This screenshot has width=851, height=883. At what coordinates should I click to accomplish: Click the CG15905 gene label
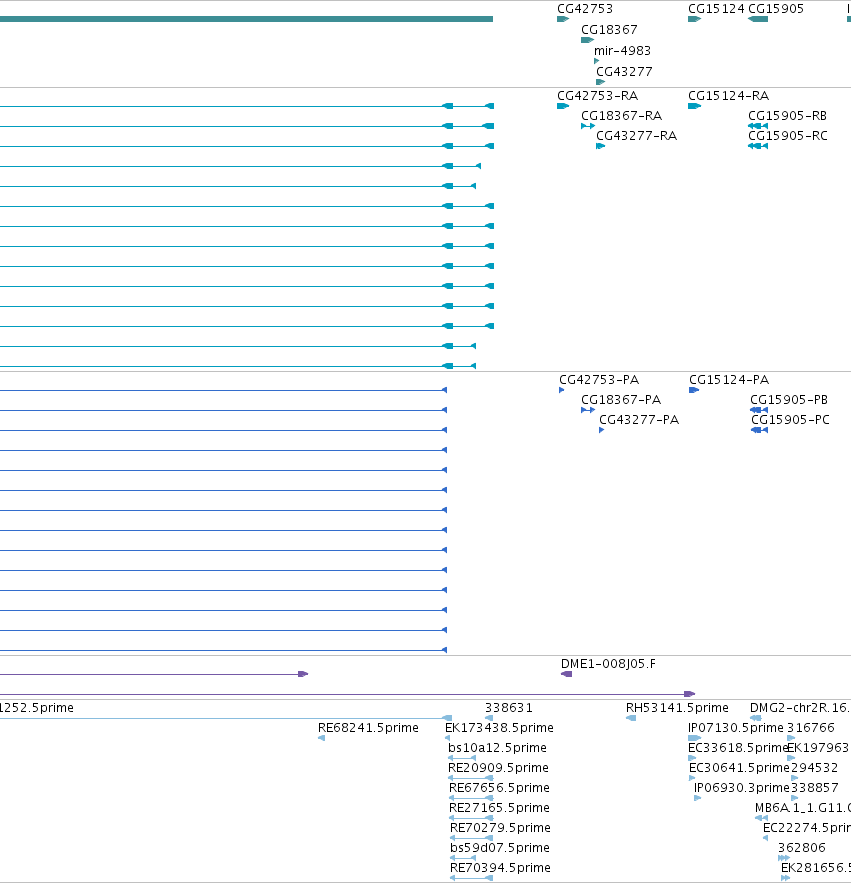point(776,9)
